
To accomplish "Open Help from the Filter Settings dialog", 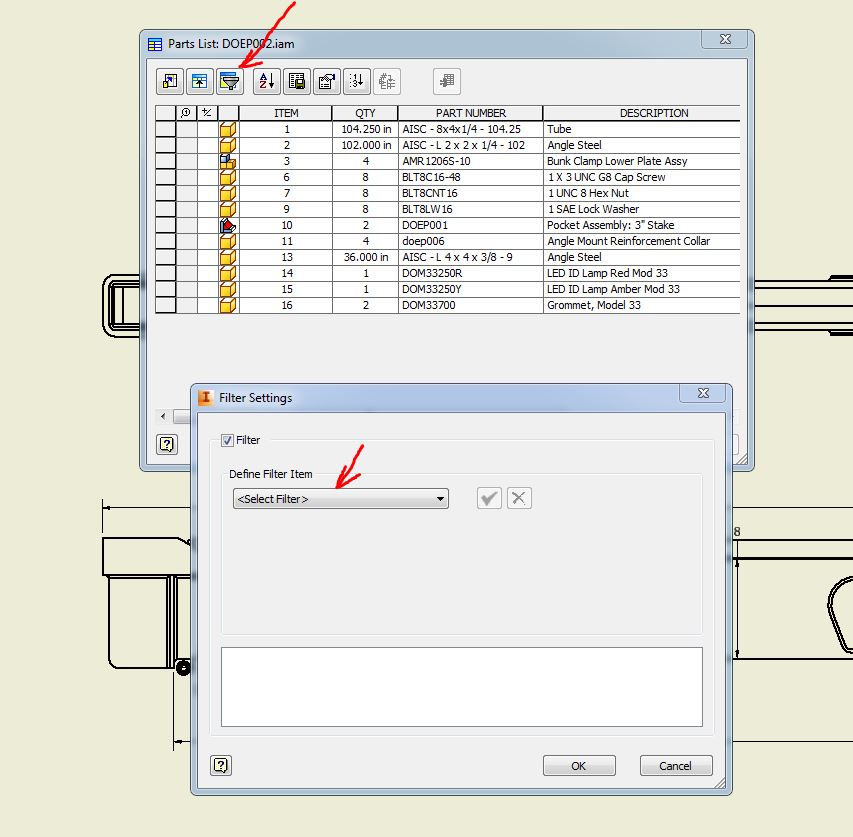I will 222,766.
